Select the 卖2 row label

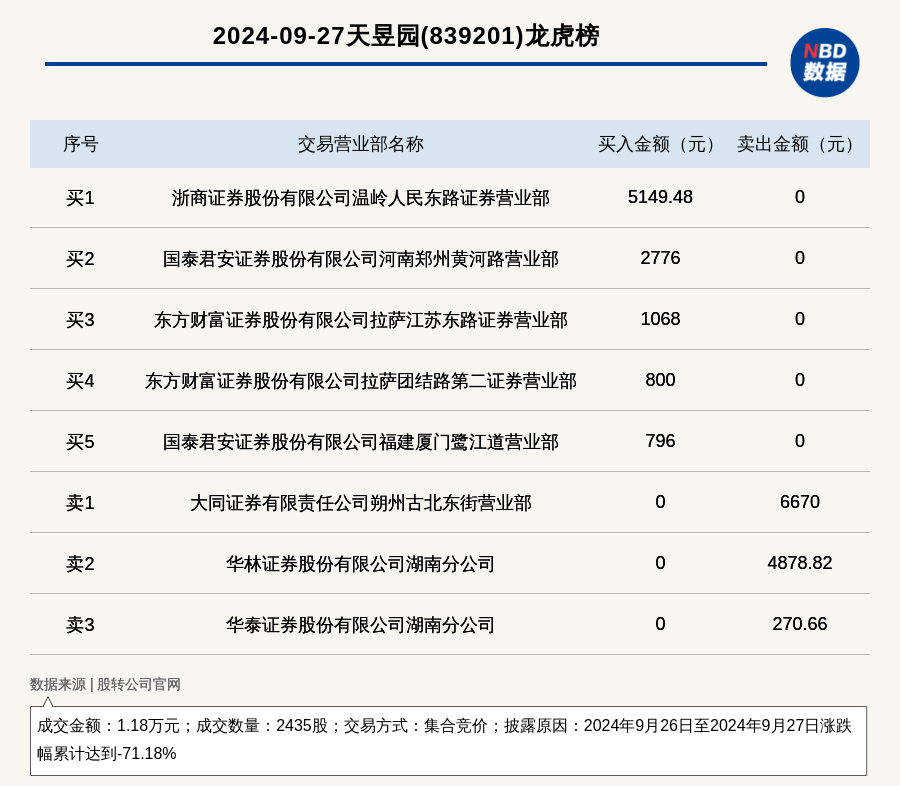coord(80,564)
